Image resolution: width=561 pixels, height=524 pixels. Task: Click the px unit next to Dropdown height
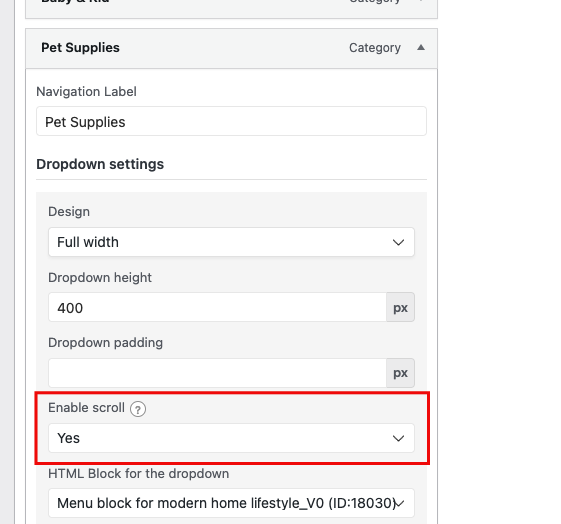point(400,307)
